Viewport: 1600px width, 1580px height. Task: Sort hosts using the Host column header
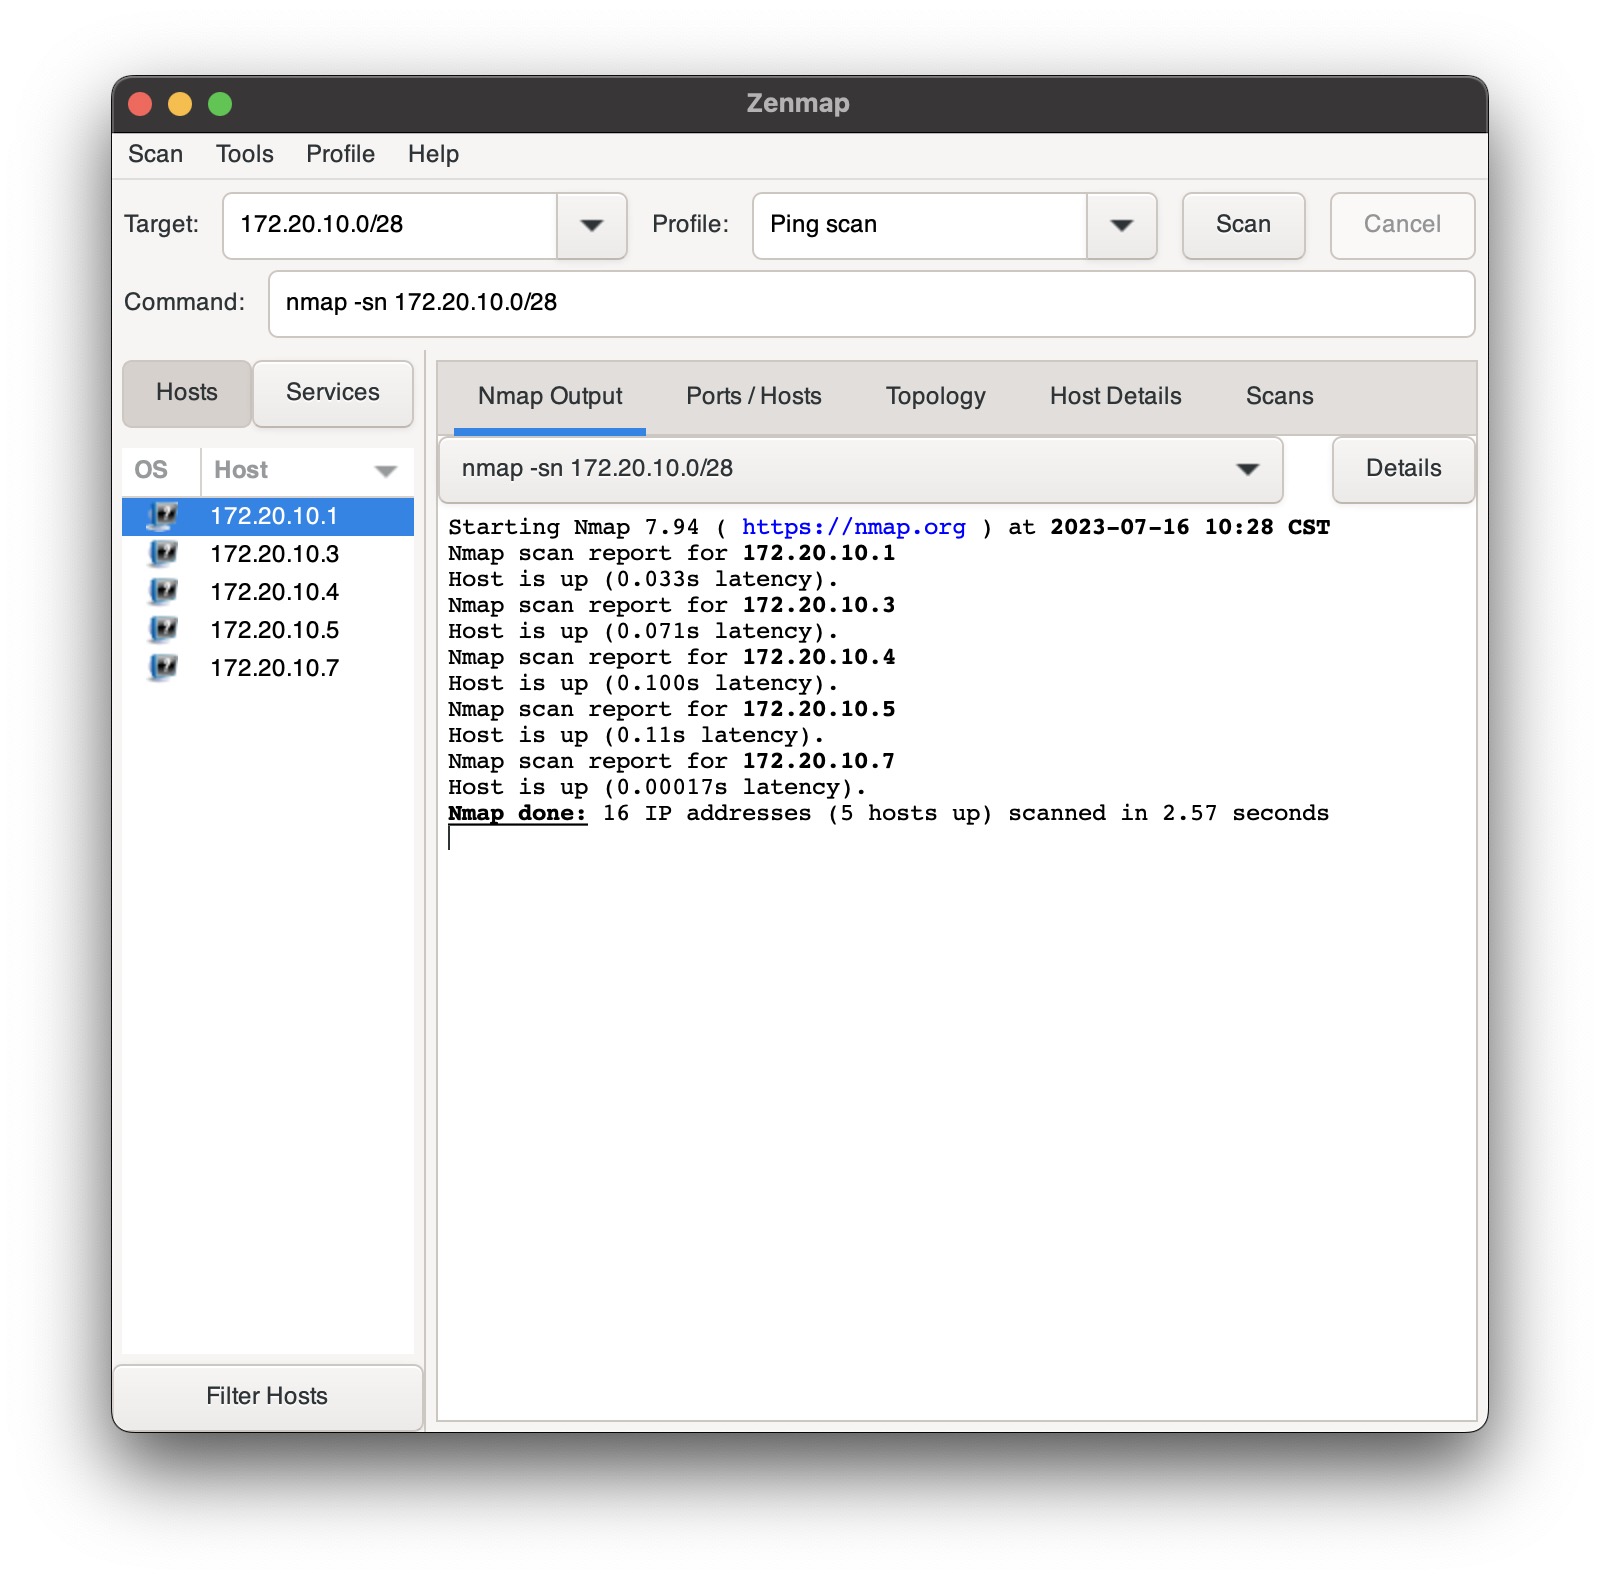(x=307, y=470)
